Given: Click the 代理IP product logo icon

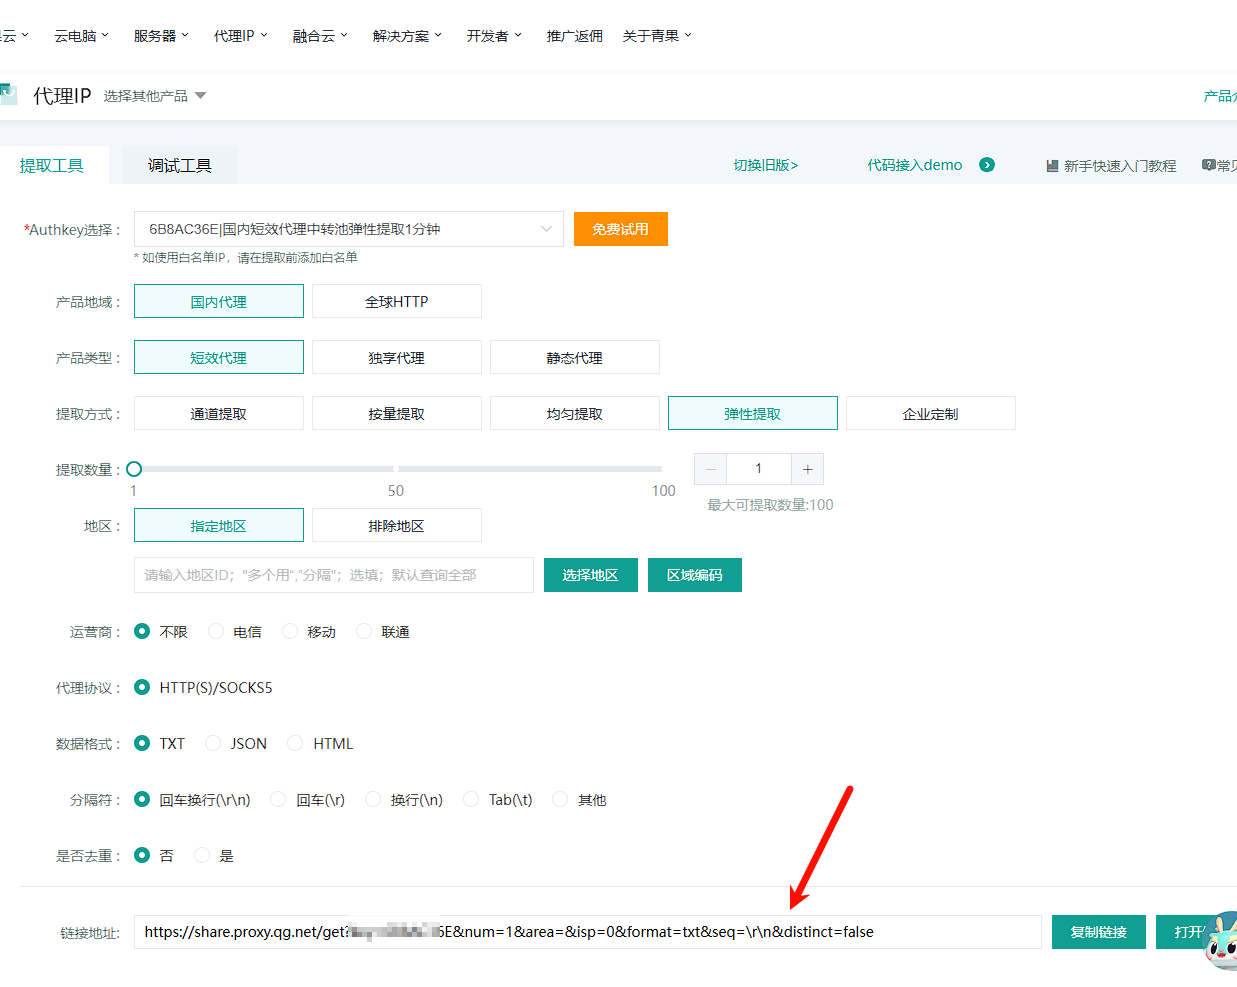Looking at the screenshot, I should click(8, 95).
